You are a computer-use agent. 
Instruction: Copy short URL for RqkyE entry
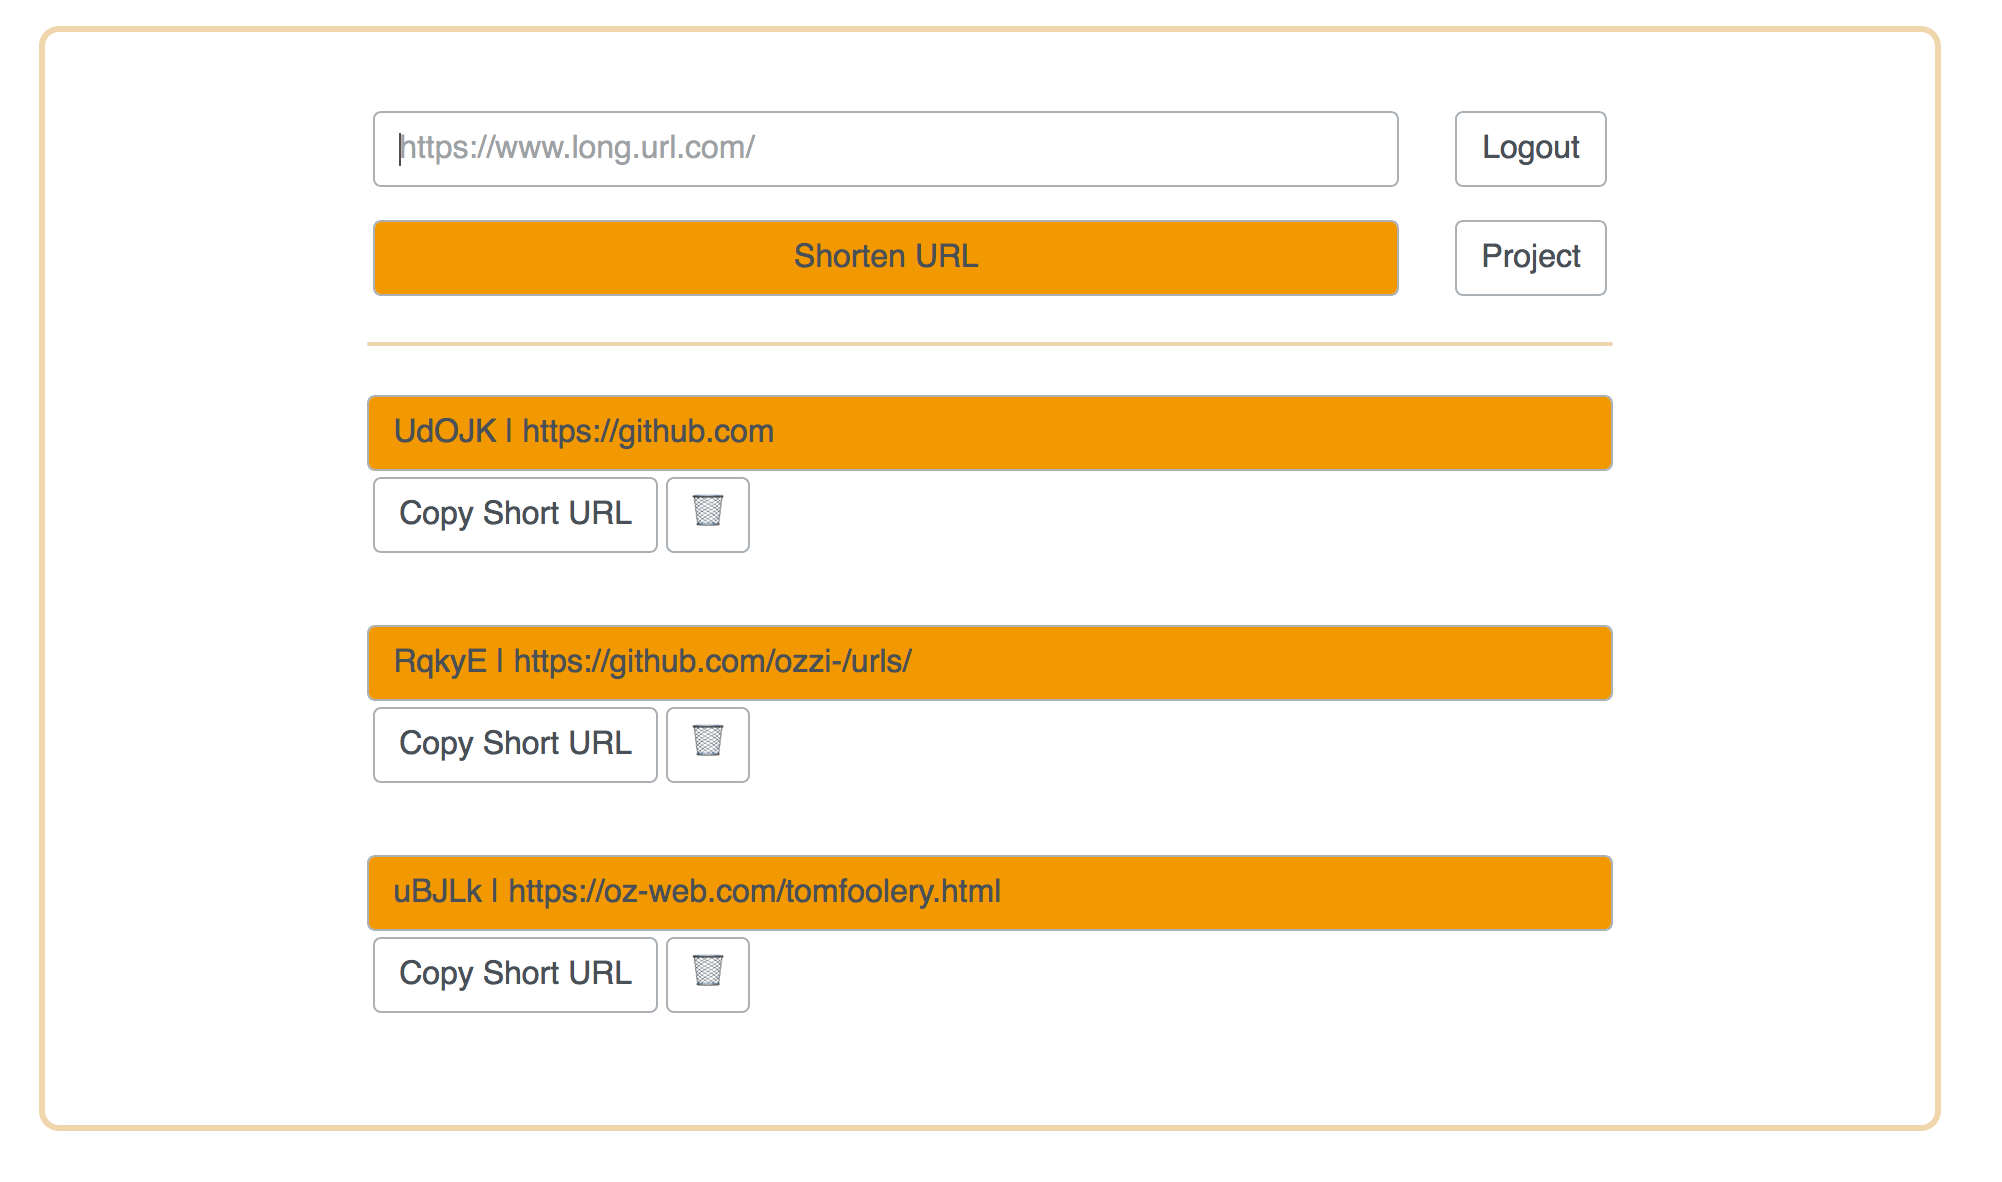515,745
